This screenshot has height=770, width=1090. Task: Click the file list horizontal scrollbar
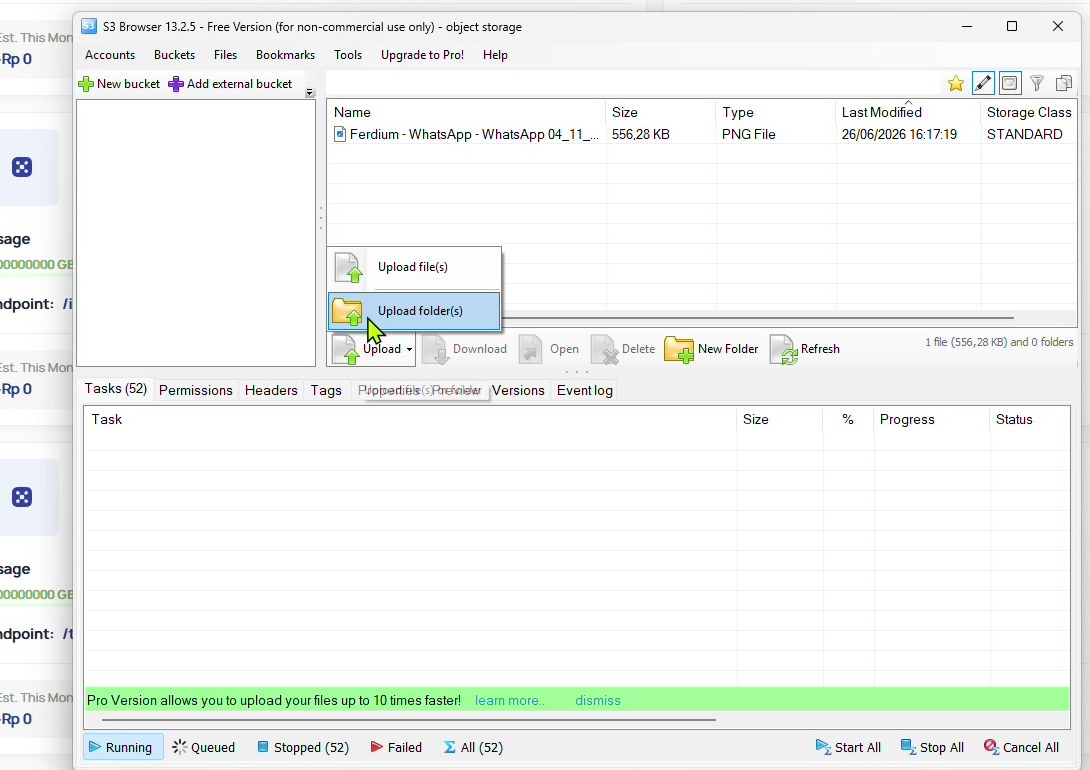click(756, 318)
